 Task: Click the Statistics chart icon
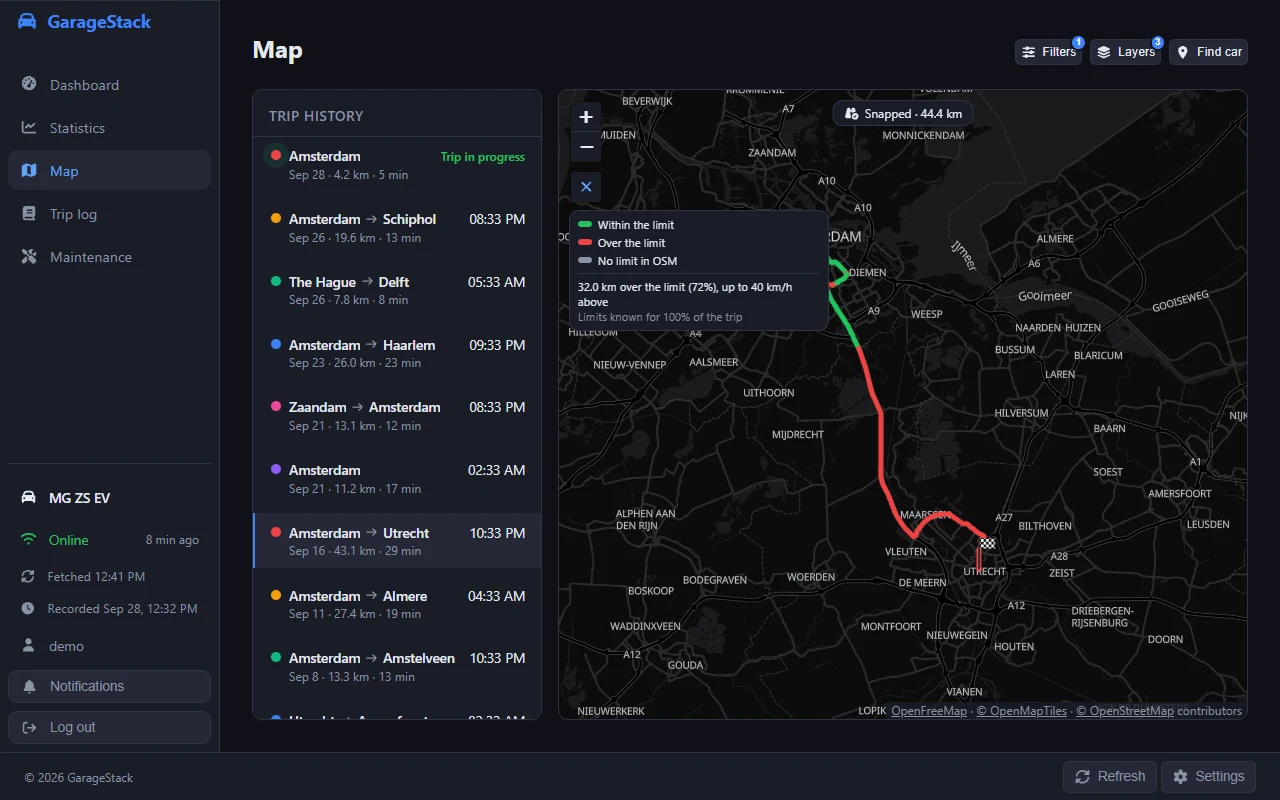coord(29,128)
